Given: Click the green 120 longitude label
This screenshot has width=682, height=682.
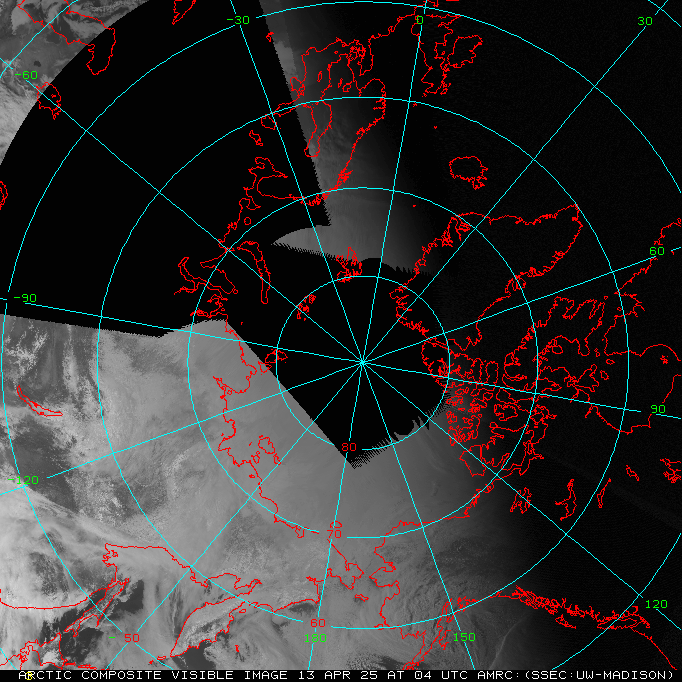Looking at the screenshot, I should 656,604.
